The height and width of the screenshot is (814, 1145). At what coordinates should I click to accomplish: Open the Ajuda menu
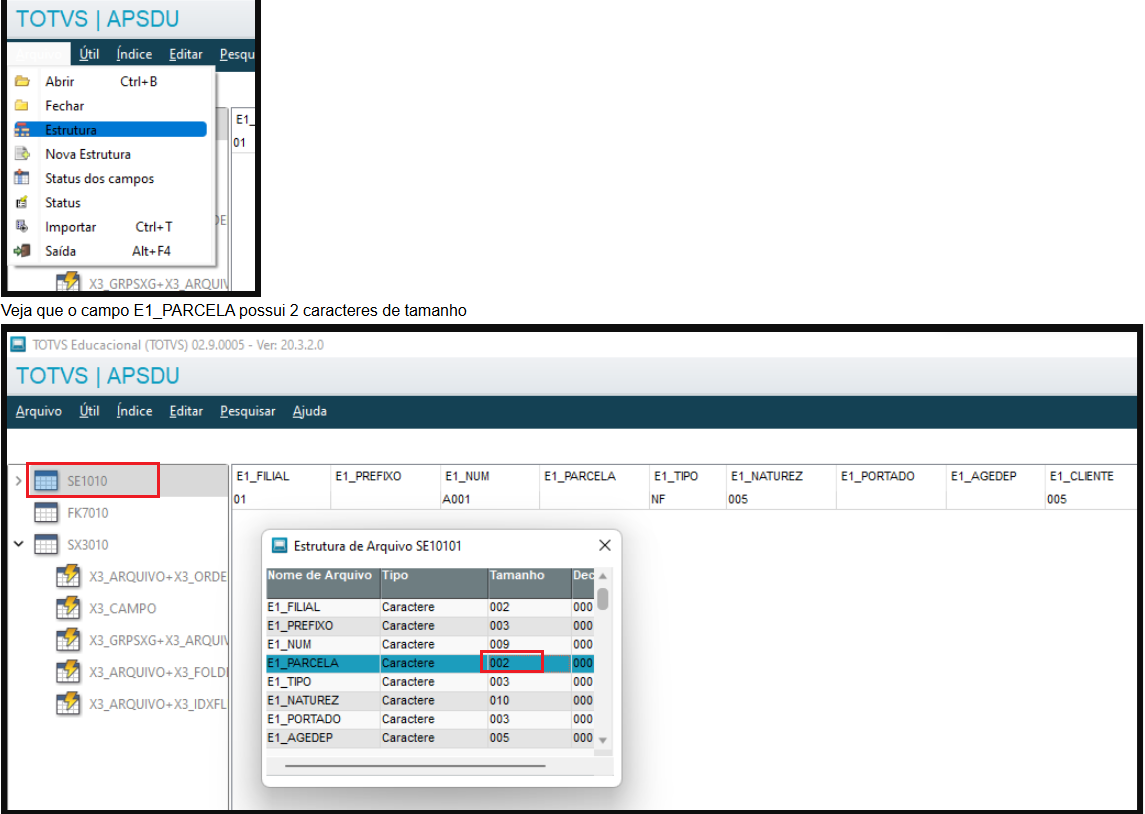[310, 411]
